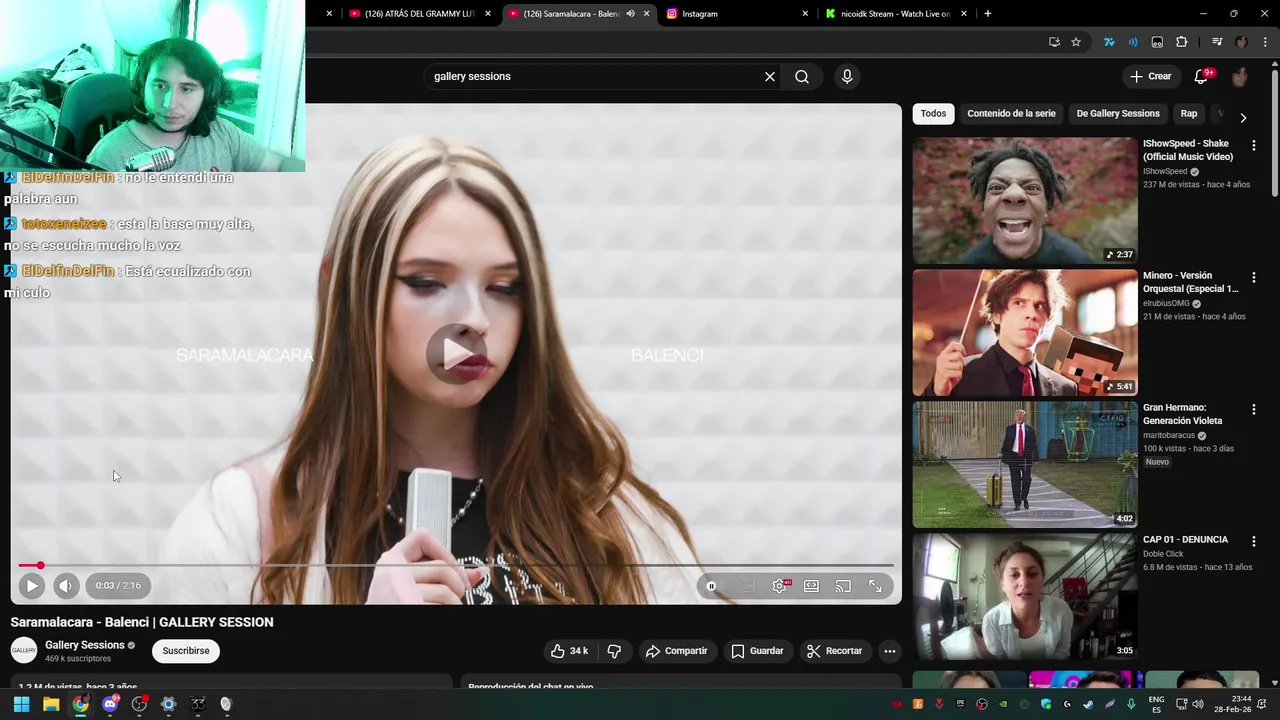1280x720 pixels.
Task: Cast the video to a TV
Action: [x=843, y=586]
